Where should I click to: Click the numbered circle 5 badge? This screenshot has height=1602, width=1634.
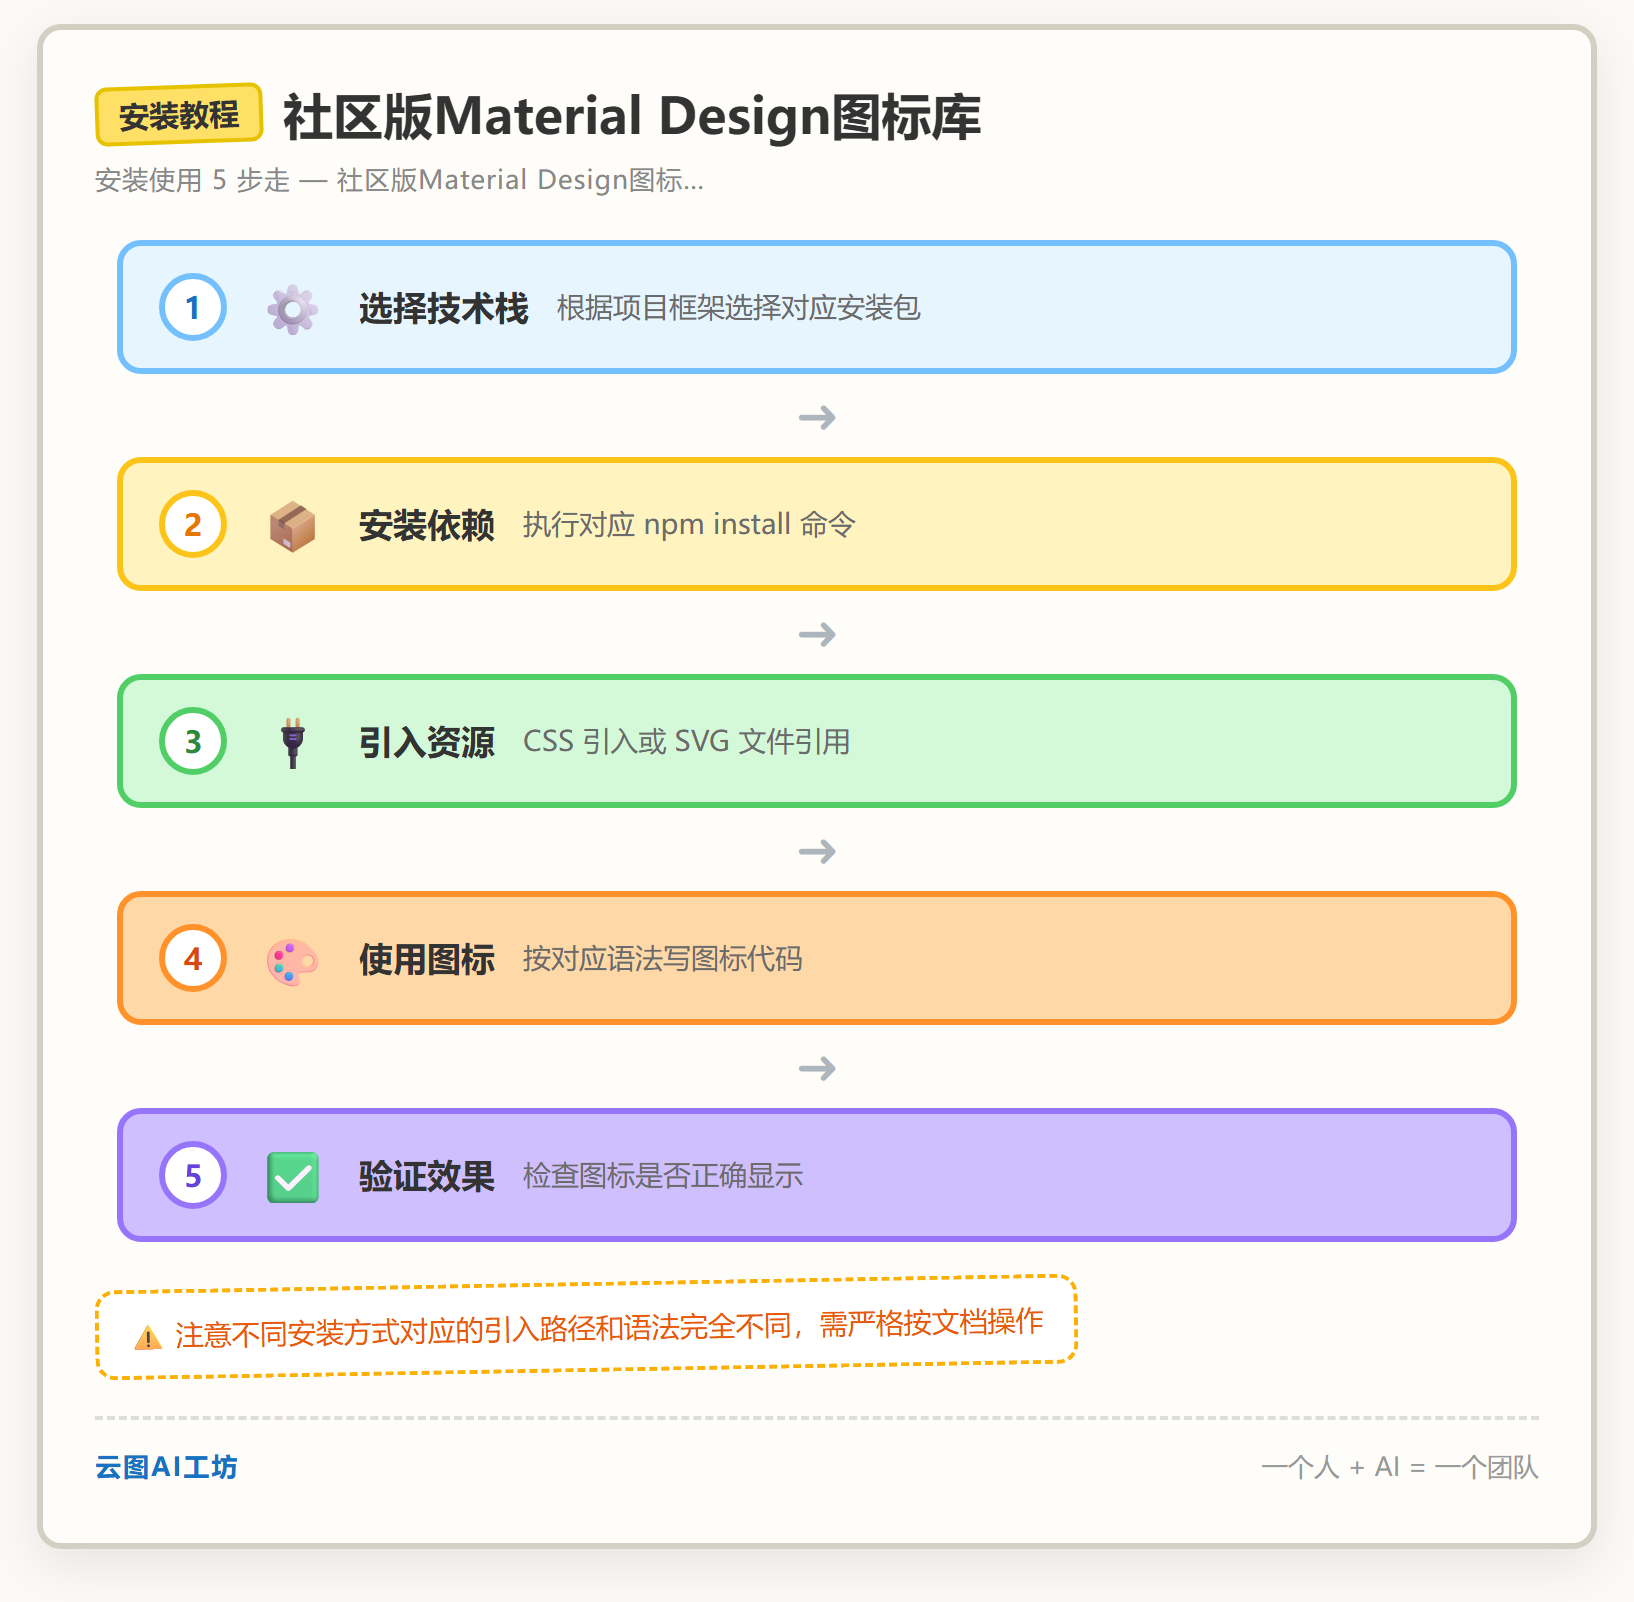193,1175
